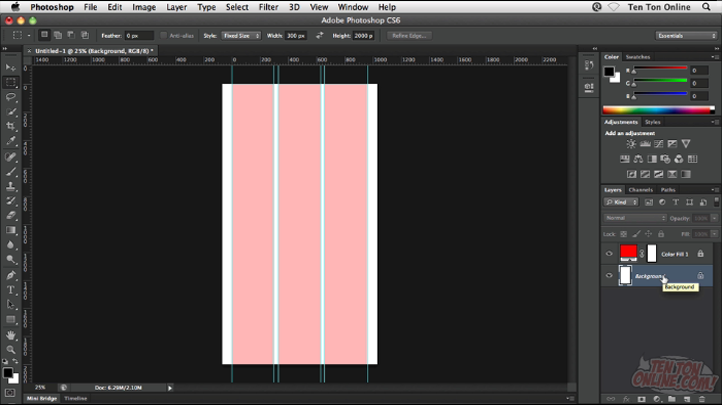The height and width of the screenshot is (405, 722).
Task: Click the red channel R slider
Action: click(661, 70)
